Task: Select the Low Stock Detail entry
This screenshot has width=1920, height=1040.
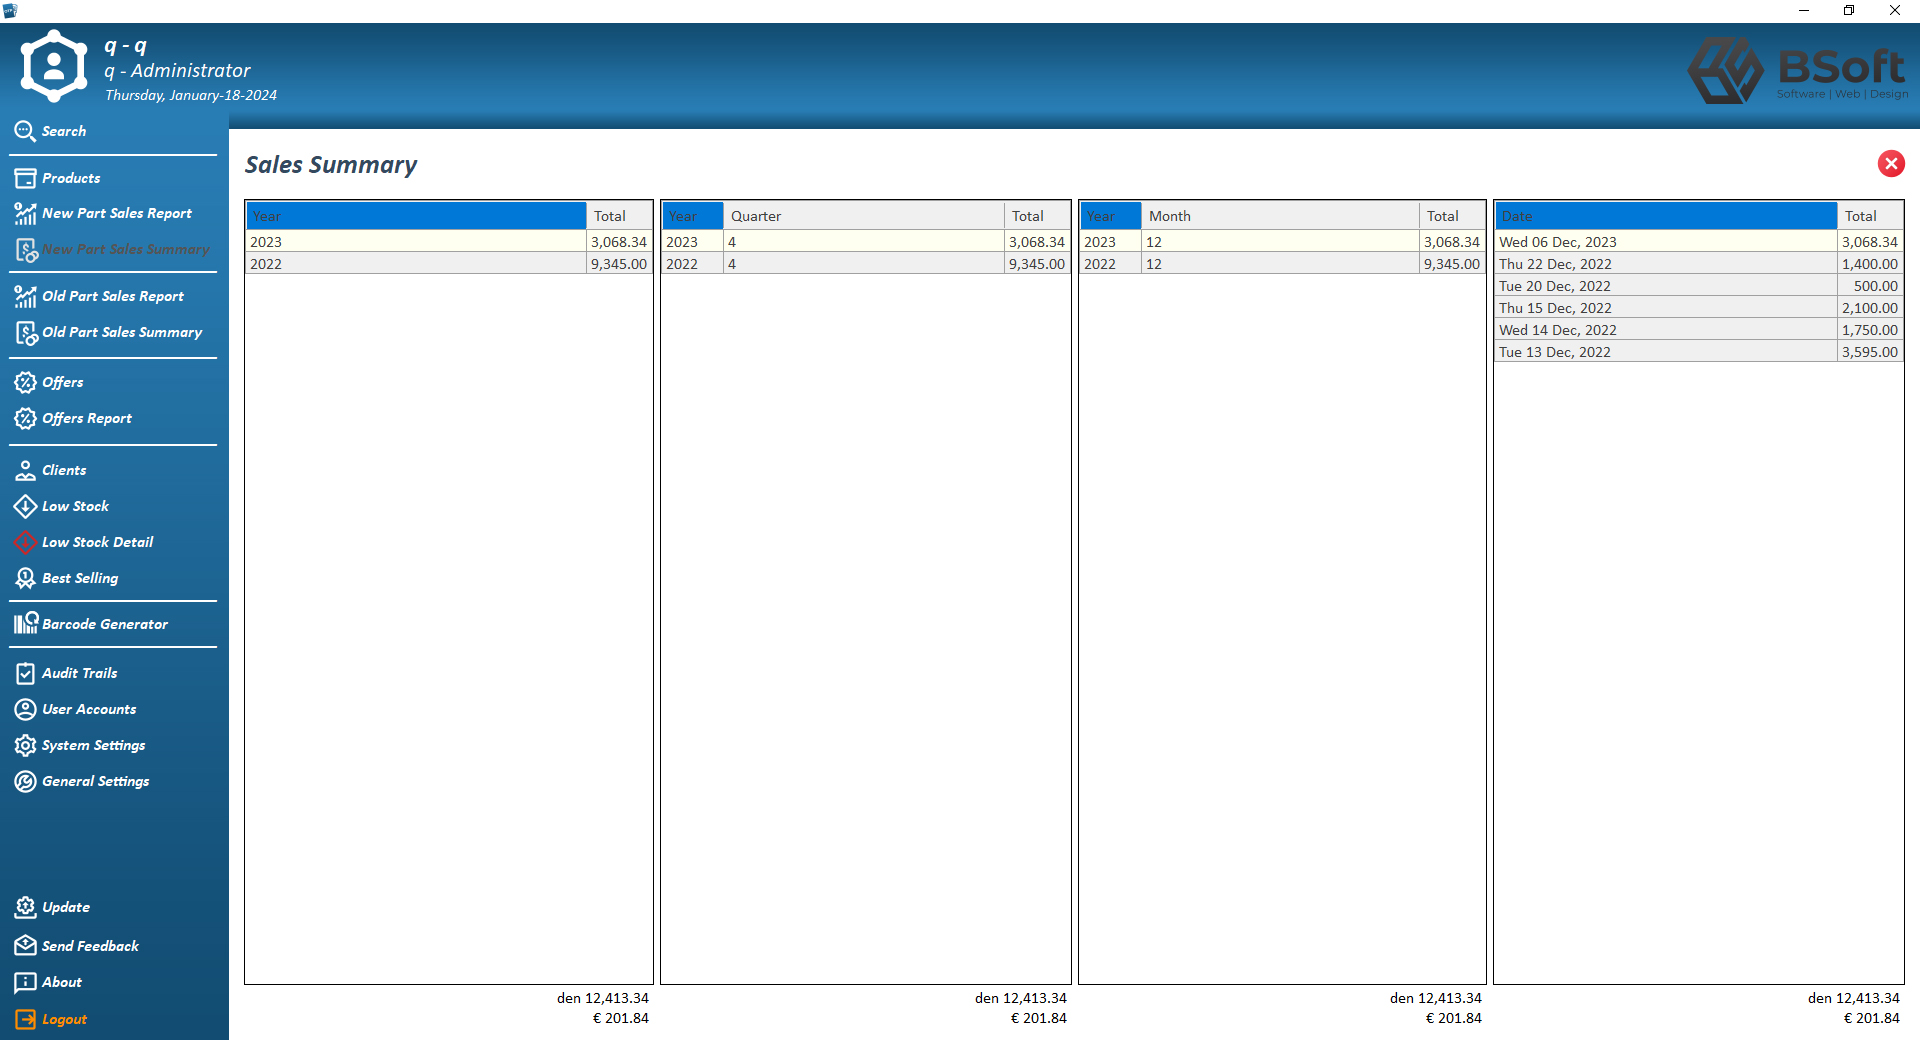Action: [98, 542]
